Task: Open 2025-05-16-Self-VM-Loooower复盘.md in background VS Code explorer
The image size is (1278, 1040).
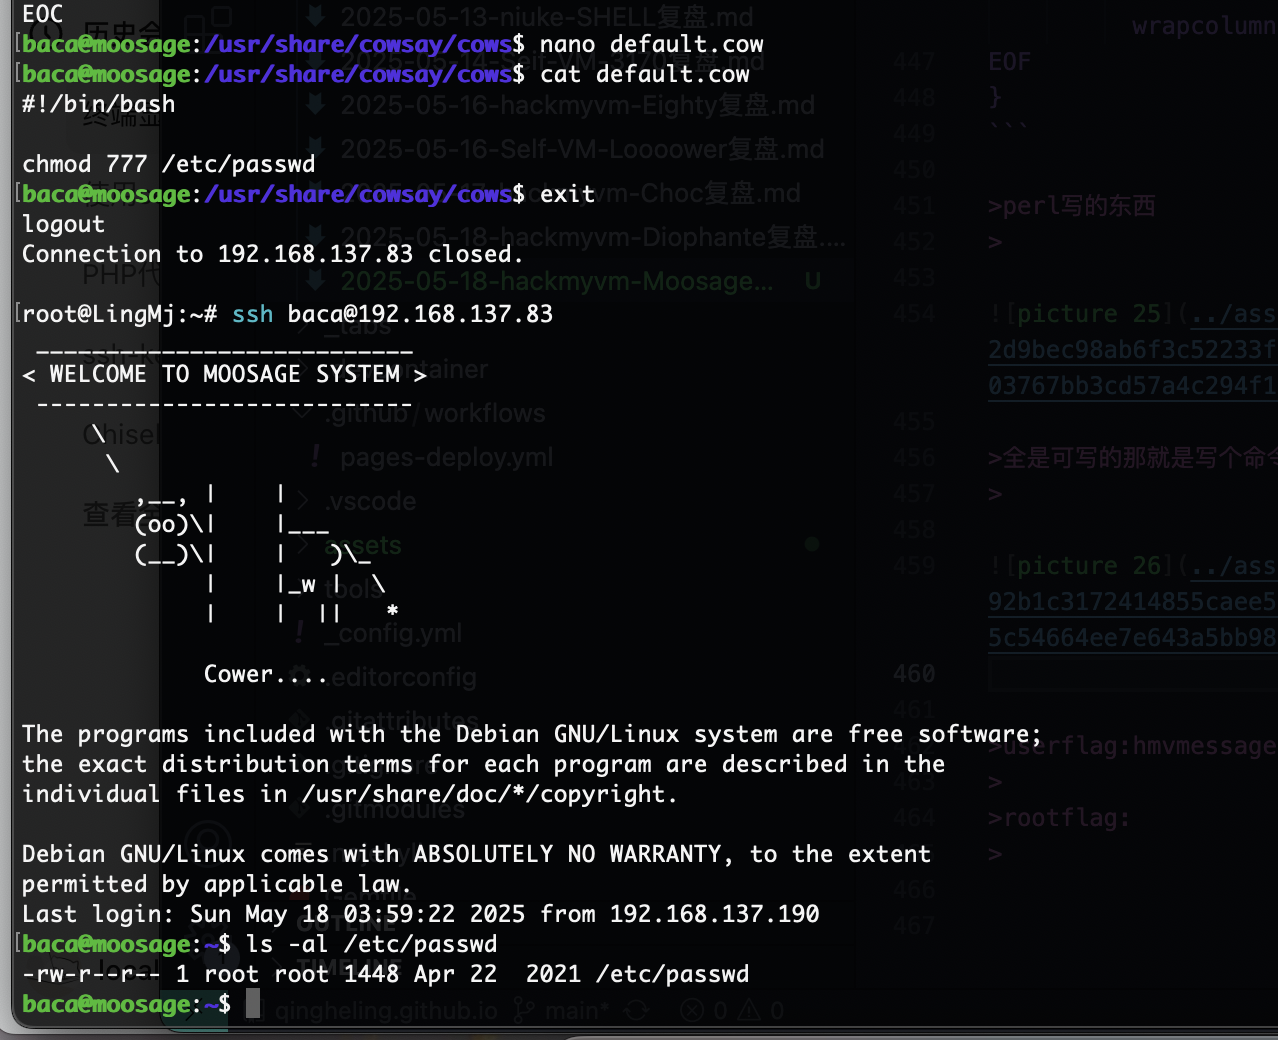Action: pyautogui.click(x=582, y=149)
